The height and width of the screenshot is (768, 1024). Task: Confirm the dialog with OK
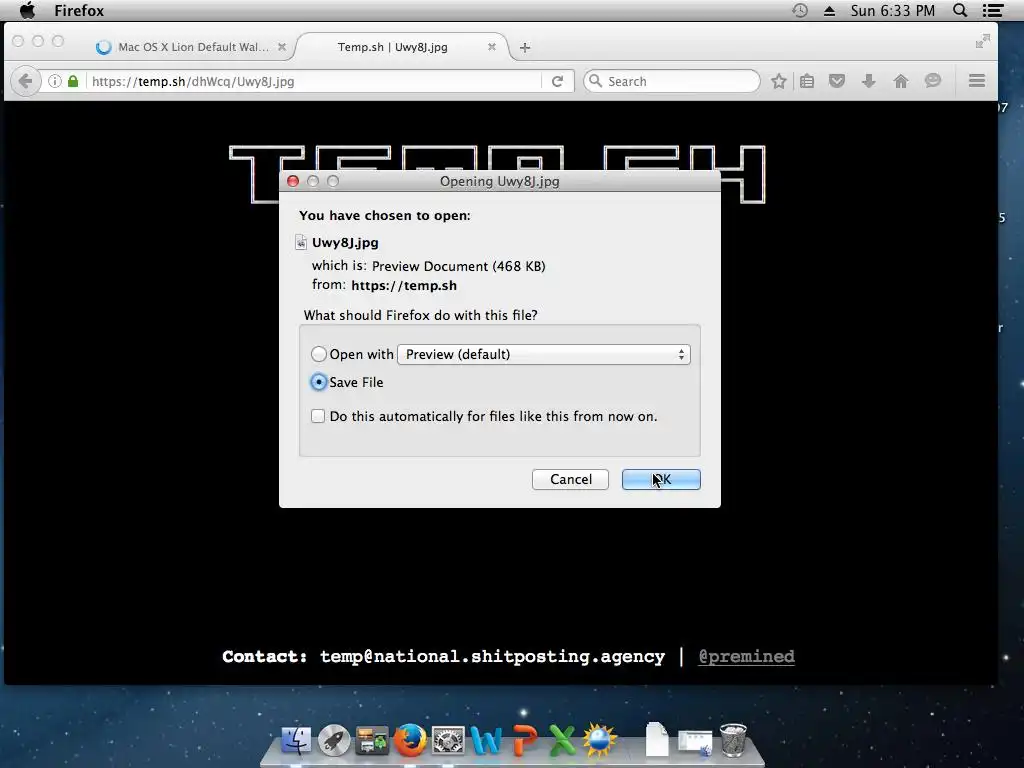[x=661, y=479]
